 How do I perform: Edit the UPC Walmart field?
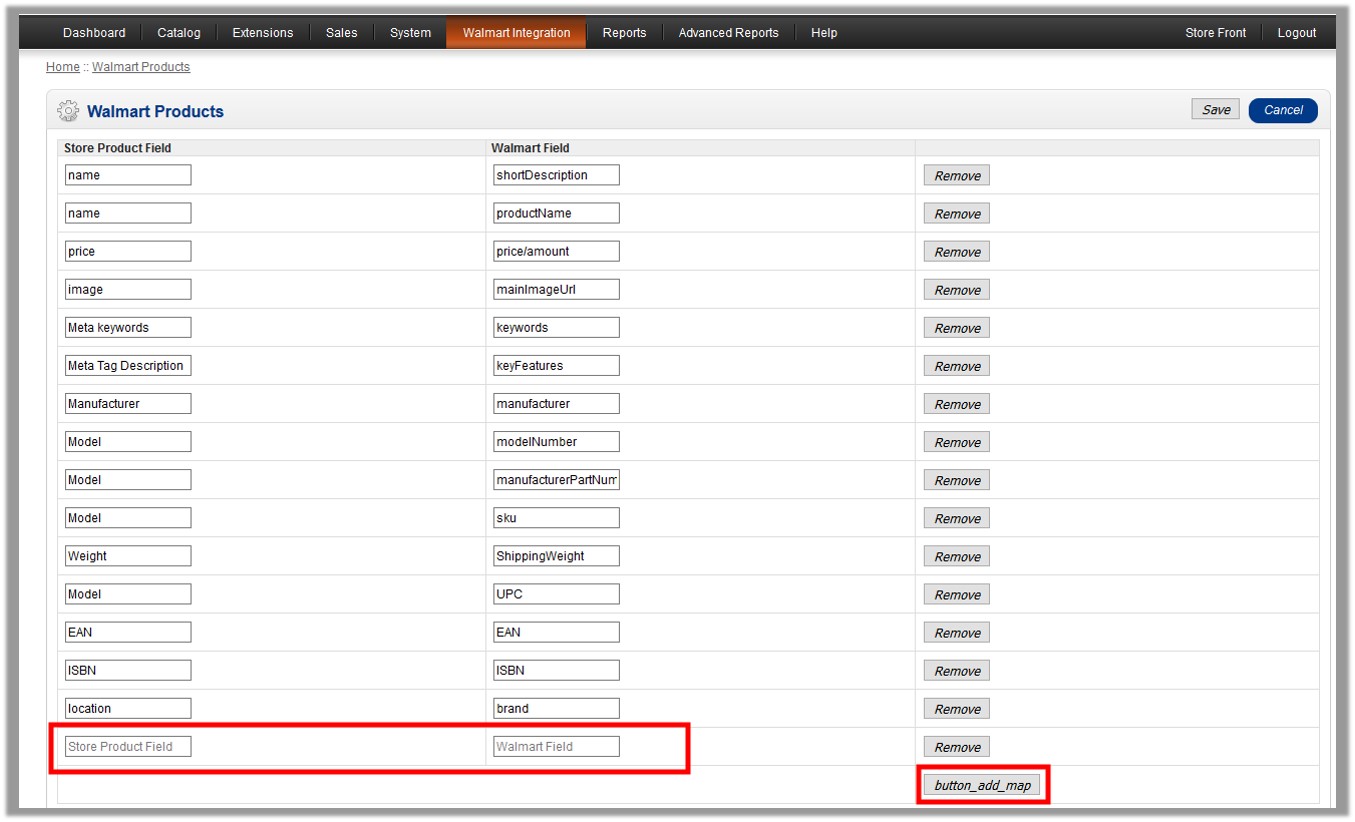pyautogui.click(x=556, y=593)
